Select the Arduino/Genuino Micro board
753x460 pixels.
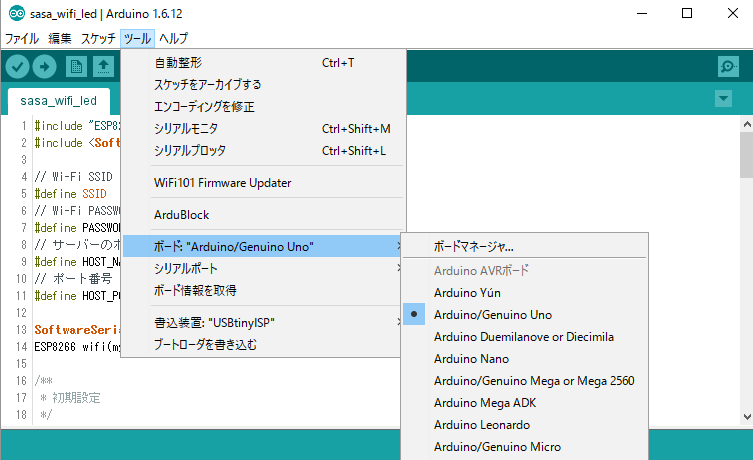[x=524, y=447]
